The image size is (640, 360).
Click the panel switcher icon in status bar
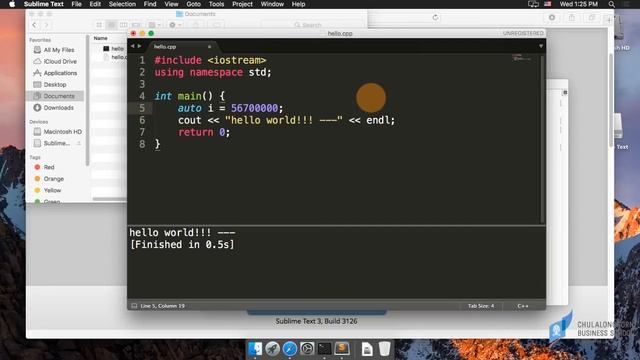coord(134,306)
